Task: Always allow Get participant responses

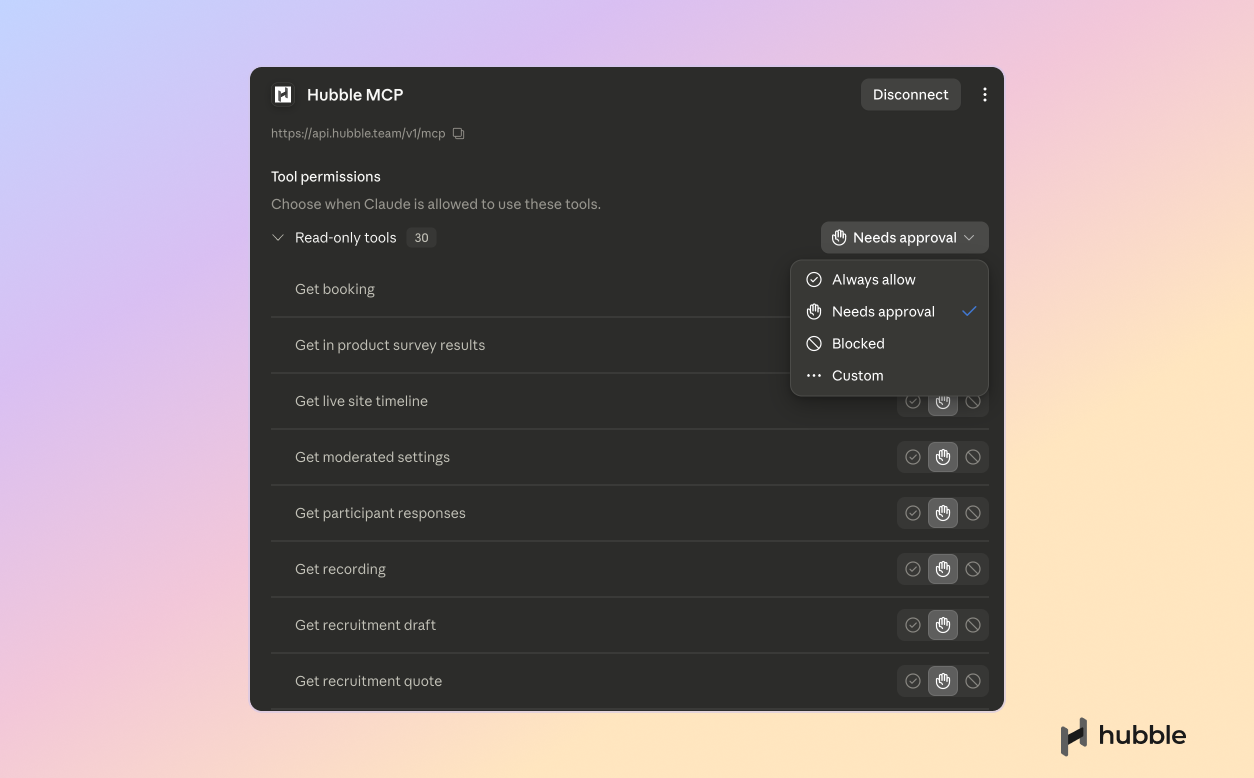Action: click(913, 513)
